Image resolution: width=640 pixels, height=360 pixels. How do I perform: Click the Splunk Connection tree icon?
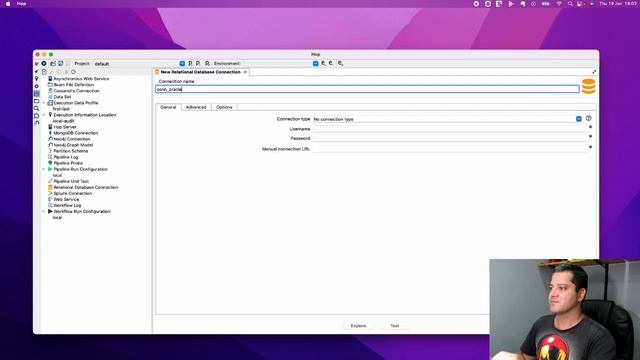click(x=50, y=193)
